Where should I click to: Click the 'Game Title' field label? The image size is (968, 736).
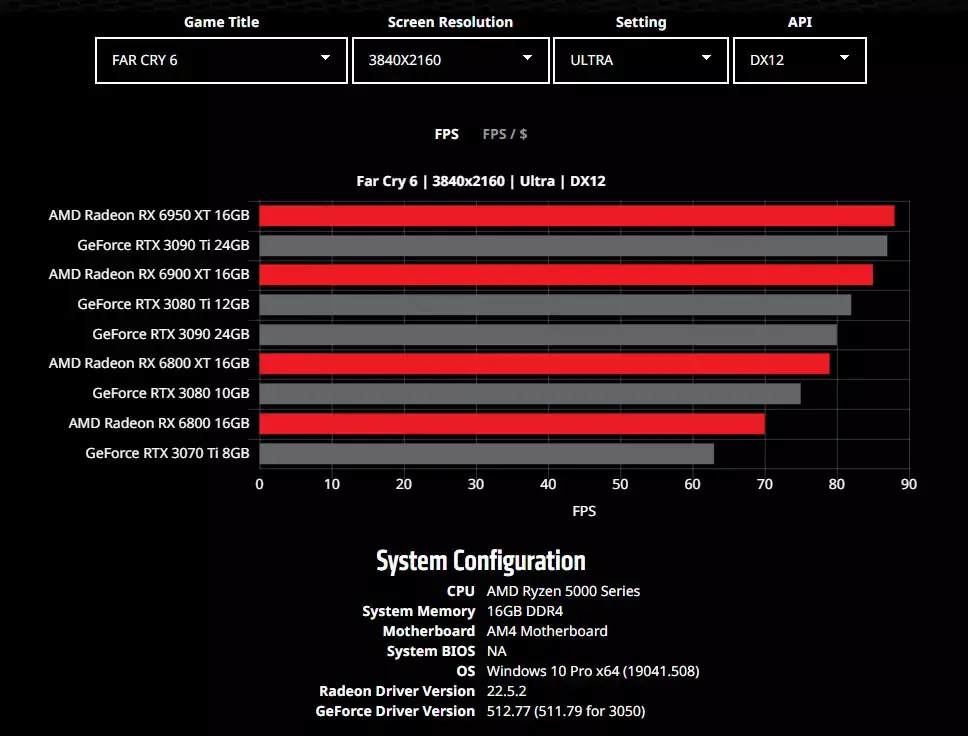click(x=222, y=22)
